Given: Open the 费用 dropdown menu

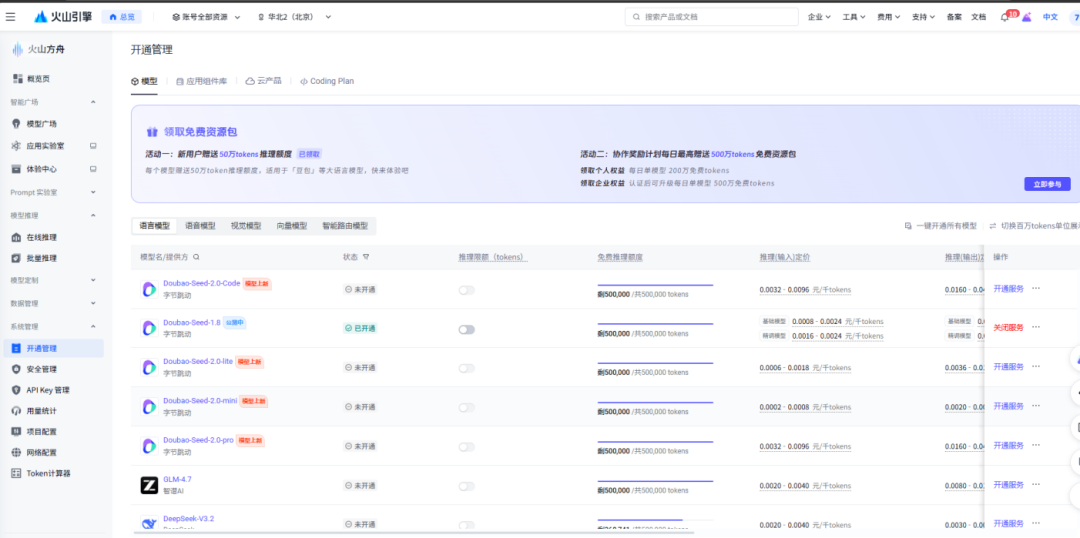Looking at the screenshot, I should click(889, 17).
